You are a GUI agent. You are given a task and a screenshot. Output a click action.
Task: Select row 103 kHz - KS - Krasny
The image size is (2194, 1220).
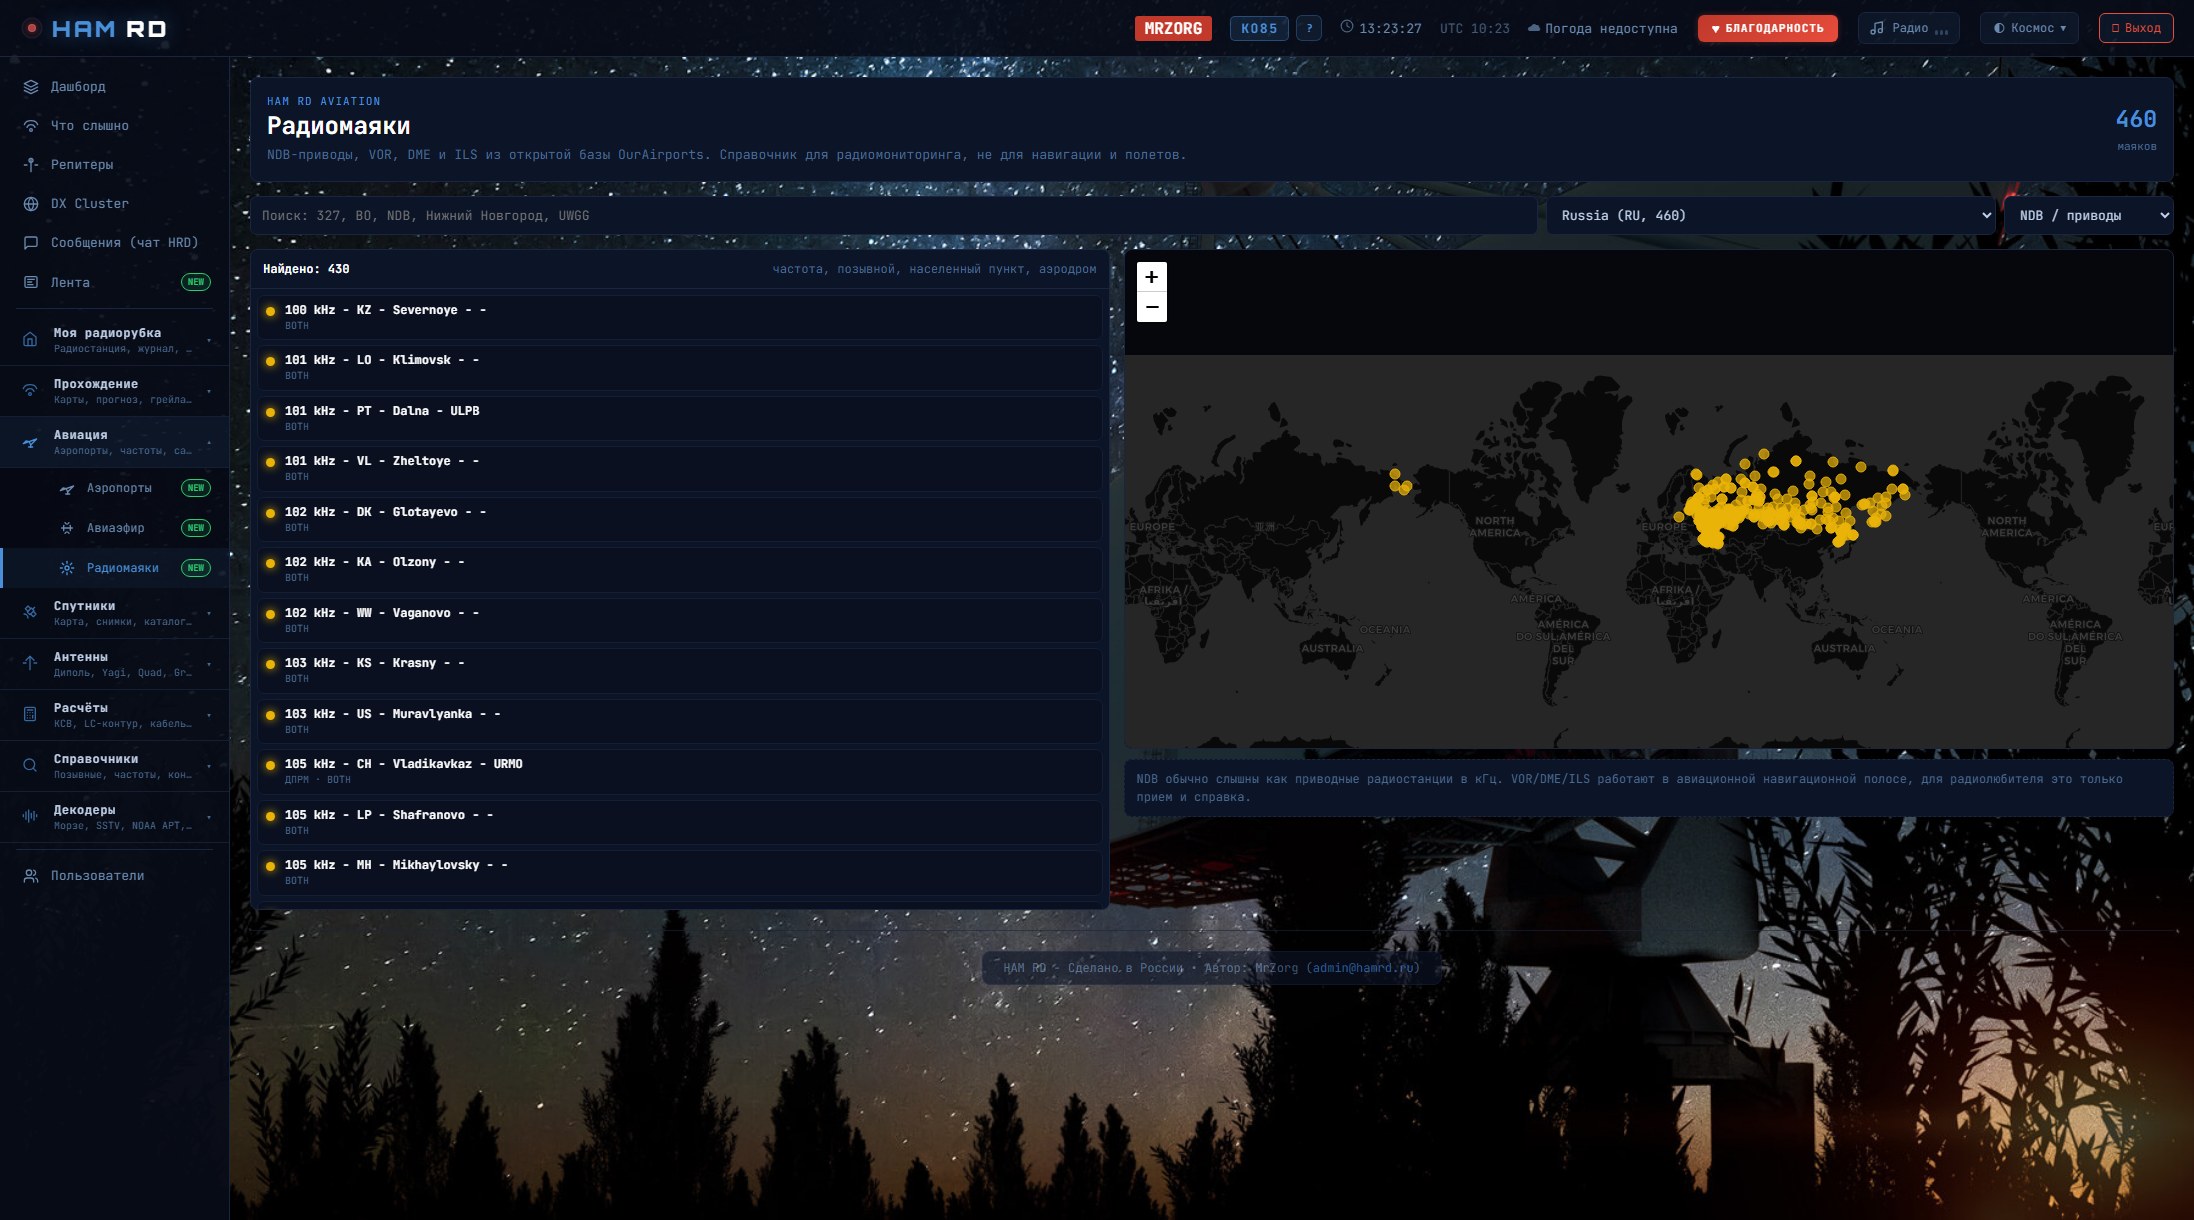[x=680, y=670]
